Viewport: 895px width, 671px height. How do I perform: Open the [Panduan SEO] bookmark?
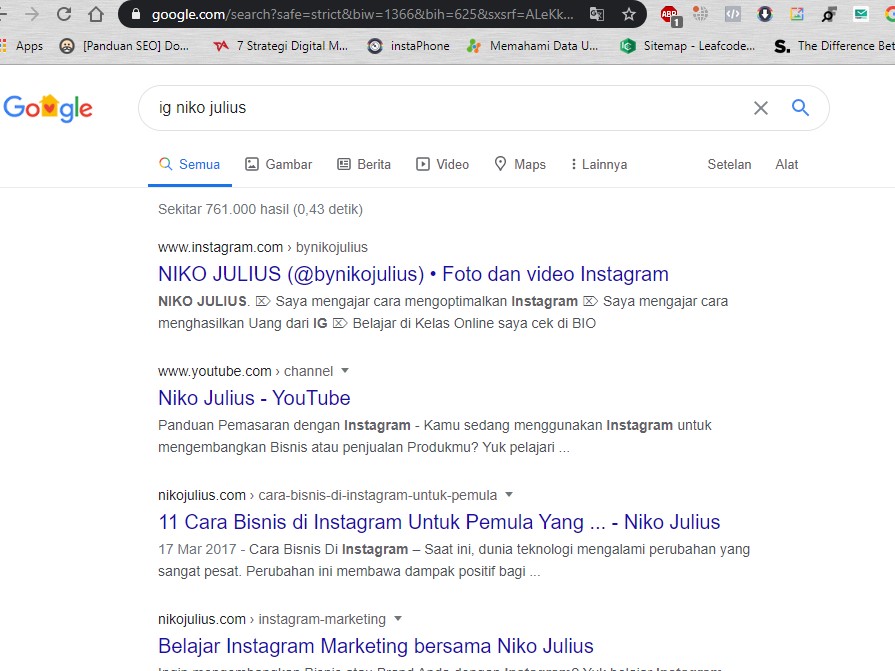[124, 46]
